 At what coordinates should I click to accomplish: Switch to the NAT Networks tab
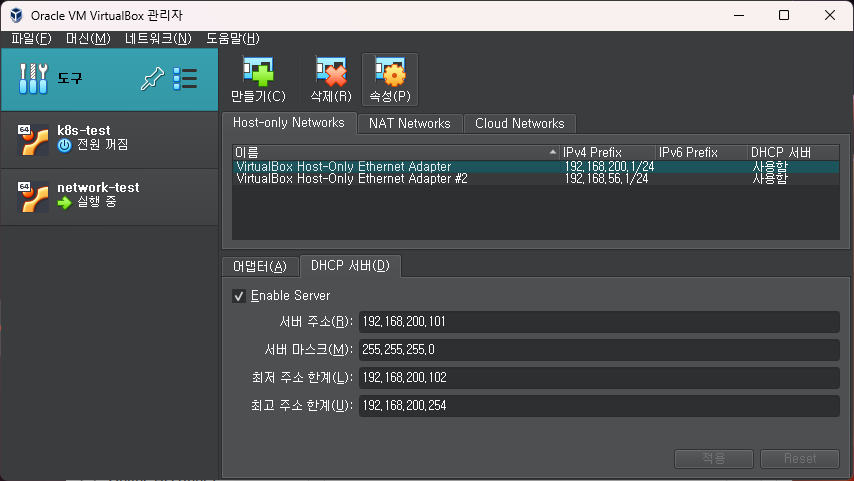click(x=410, y=124)
